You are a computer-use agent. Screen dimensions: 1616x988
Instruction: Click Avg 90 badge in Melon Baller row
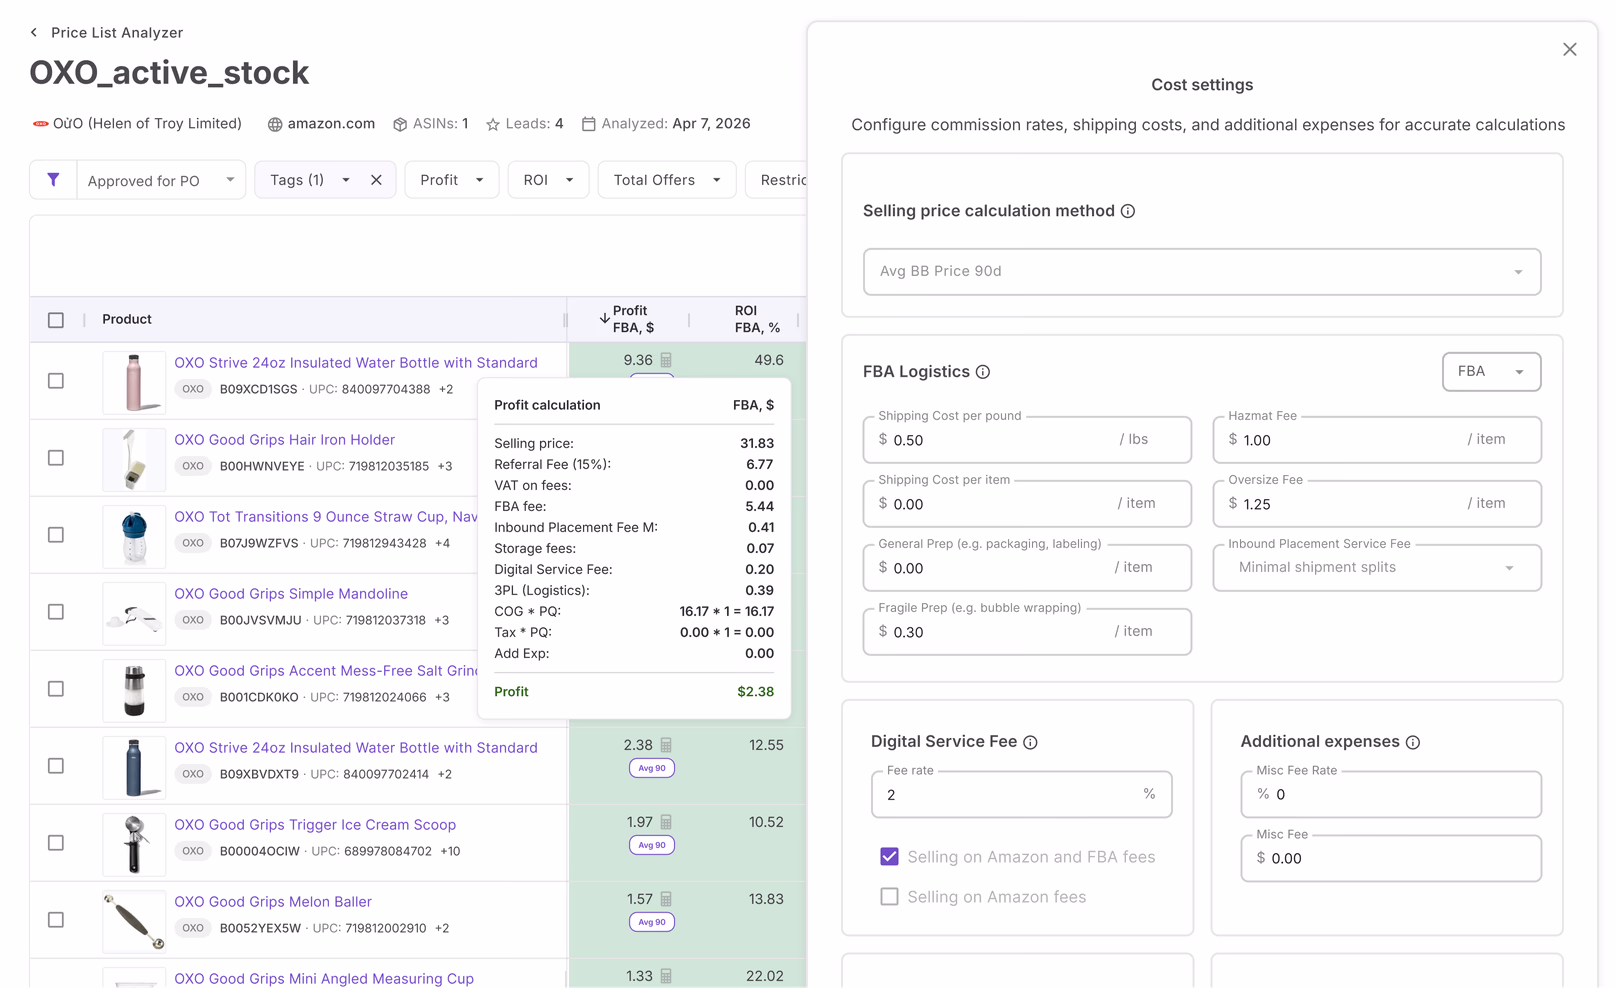pyautogui.click(x=652, y=922)
